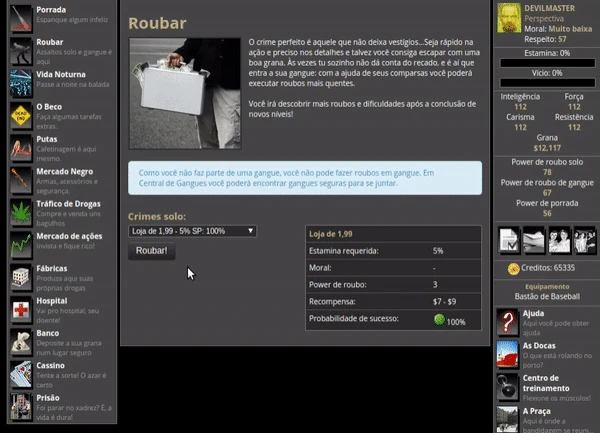Image resolution: width=600 pixels, height=433 pixels.
Task: Click the 'Recompensa:' $7 - $9 row
Action: (393, 301)
